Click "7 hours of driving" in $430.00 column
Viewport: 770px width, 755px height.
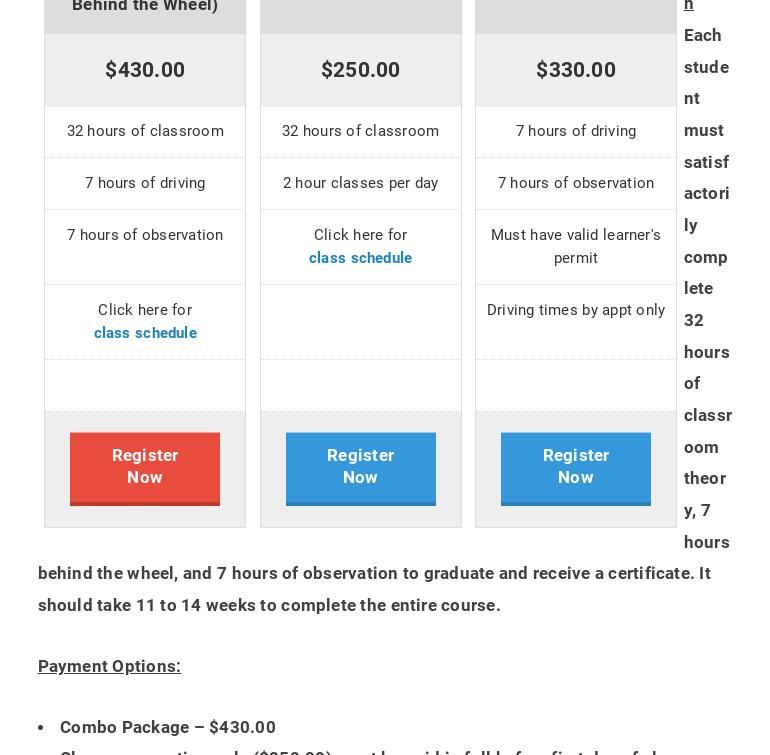(x=145, y=183)
